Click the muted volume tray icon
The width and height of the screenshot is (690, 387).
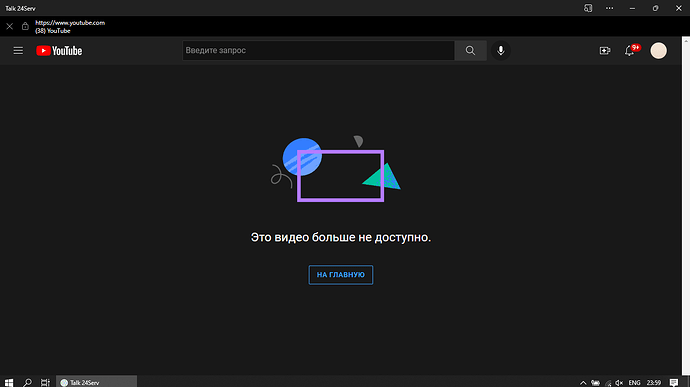tap(619, 383)
